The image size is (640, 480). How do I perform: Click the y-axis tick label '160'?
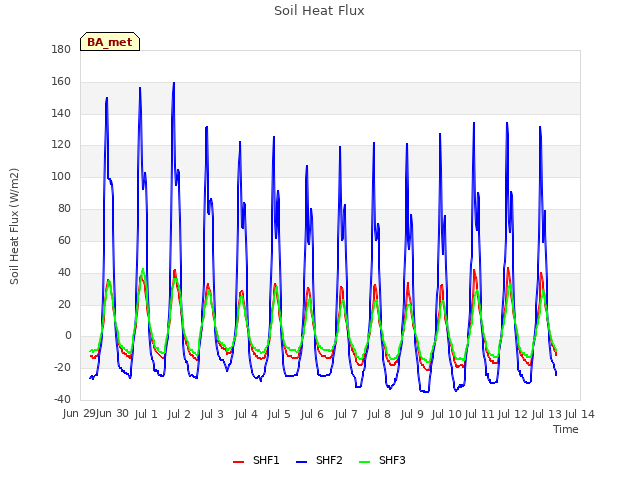coord(61,82)
